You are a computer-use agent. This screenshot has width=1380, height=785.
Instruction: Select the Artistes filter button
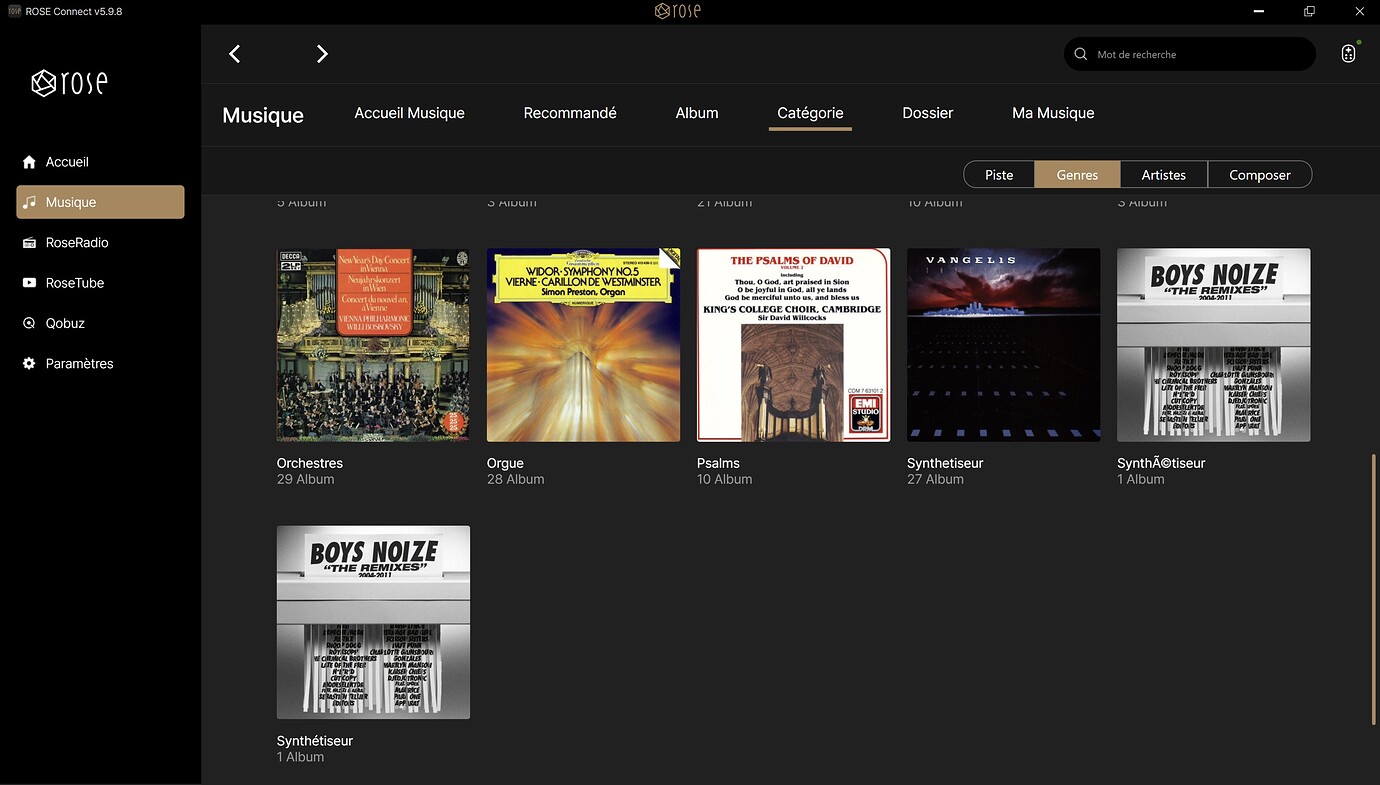pos(1164,175)
